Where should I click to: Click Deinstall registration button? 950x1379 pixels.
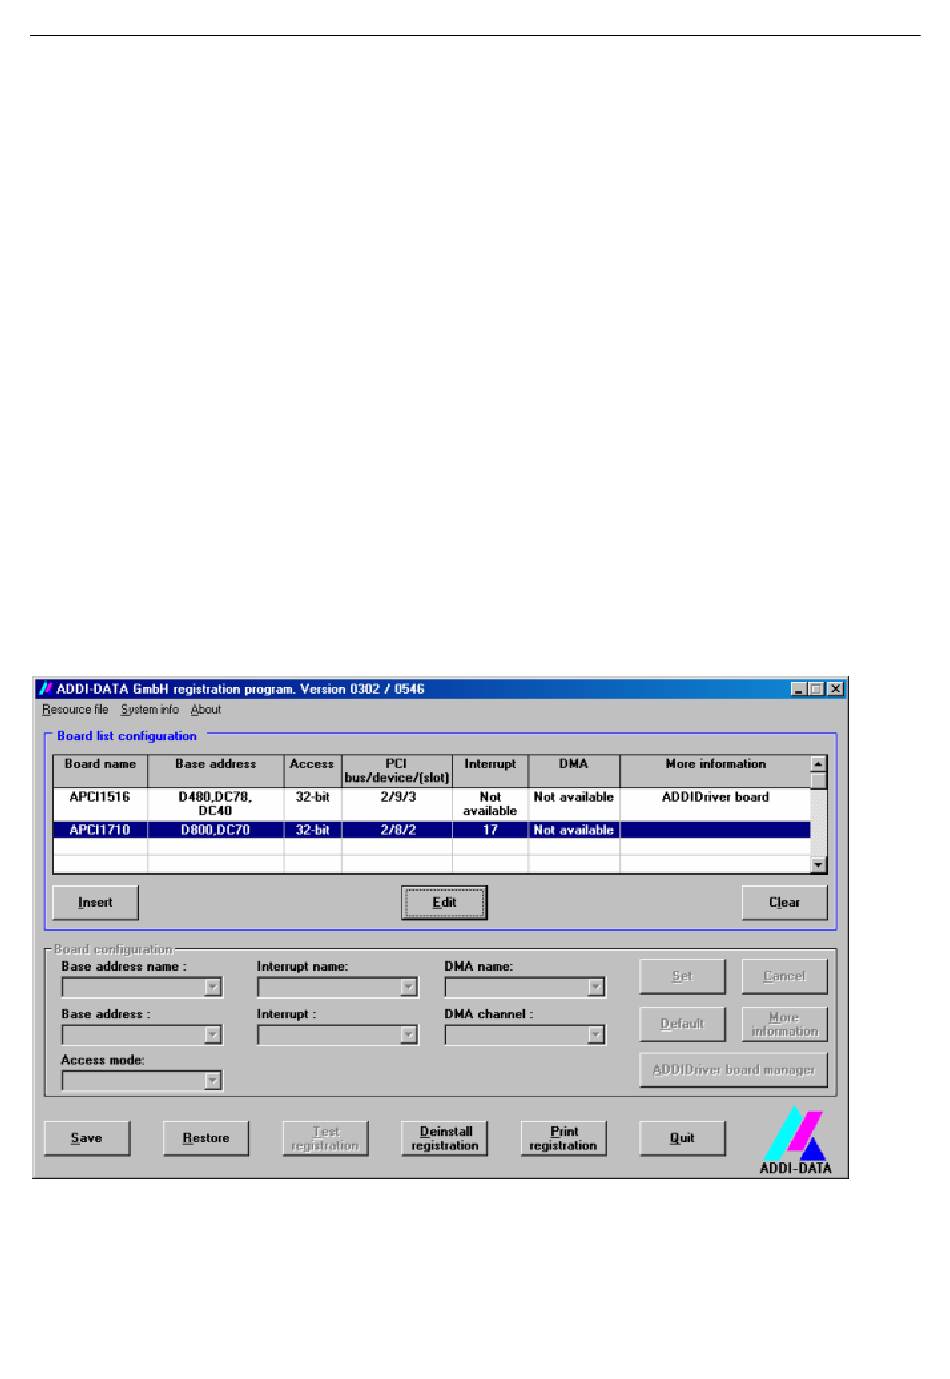445,1138
